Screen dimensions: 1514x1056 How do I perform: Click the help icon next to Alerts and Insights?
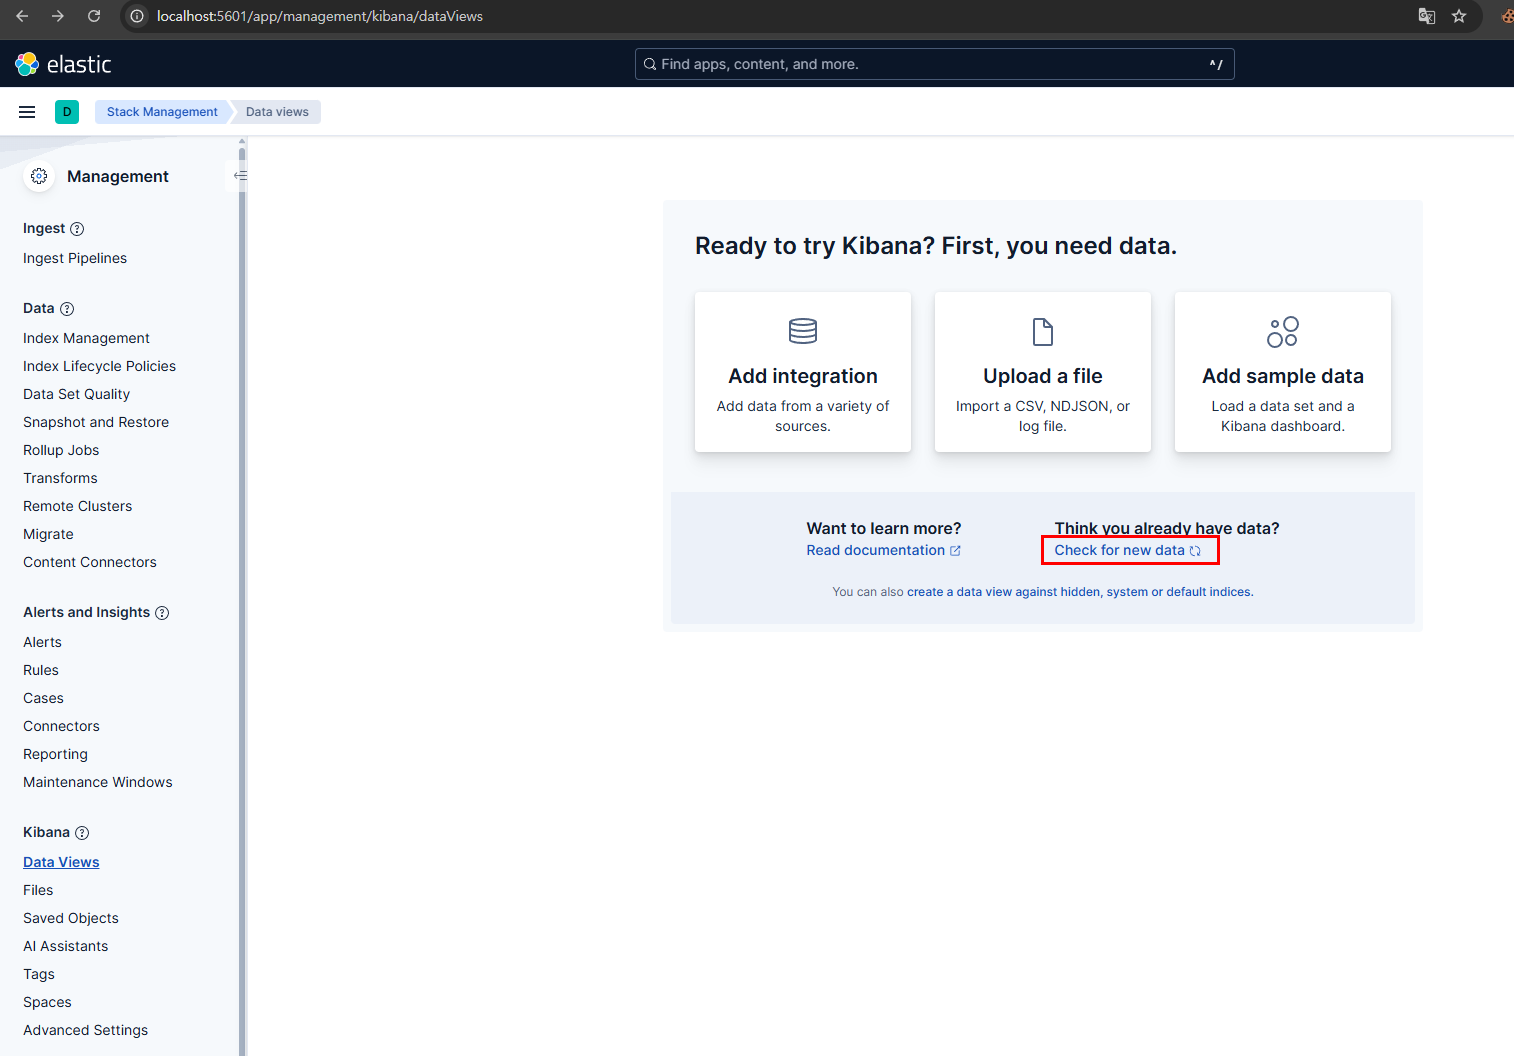pos(162,613)
